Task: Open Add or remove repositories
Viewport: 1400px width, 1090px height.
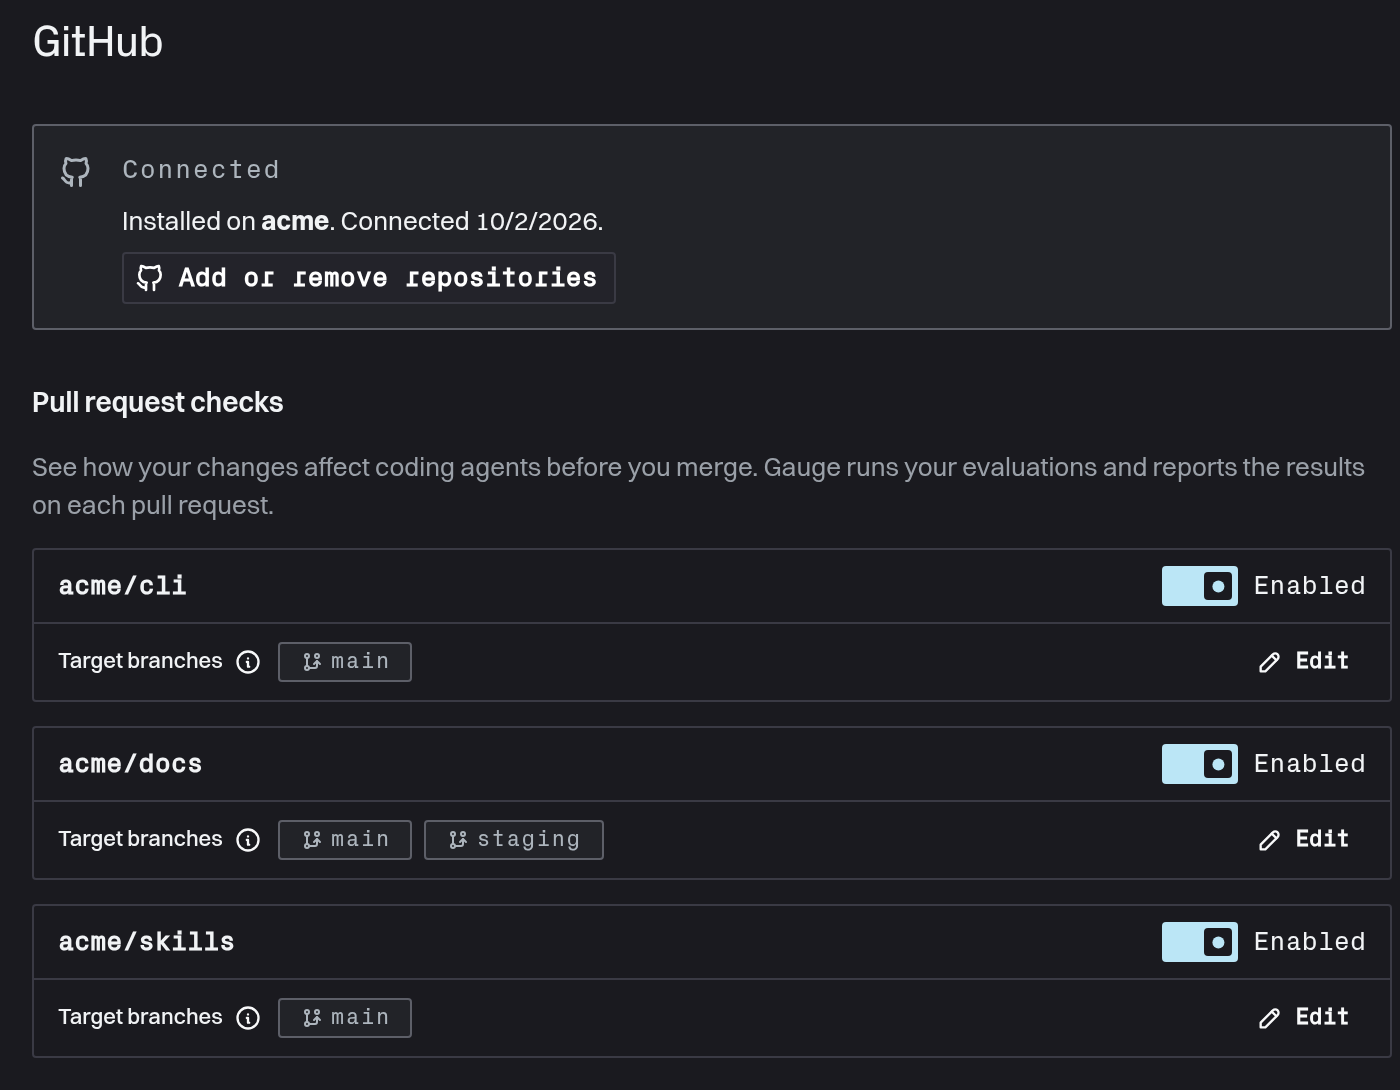Action: [x=368, y=278]
